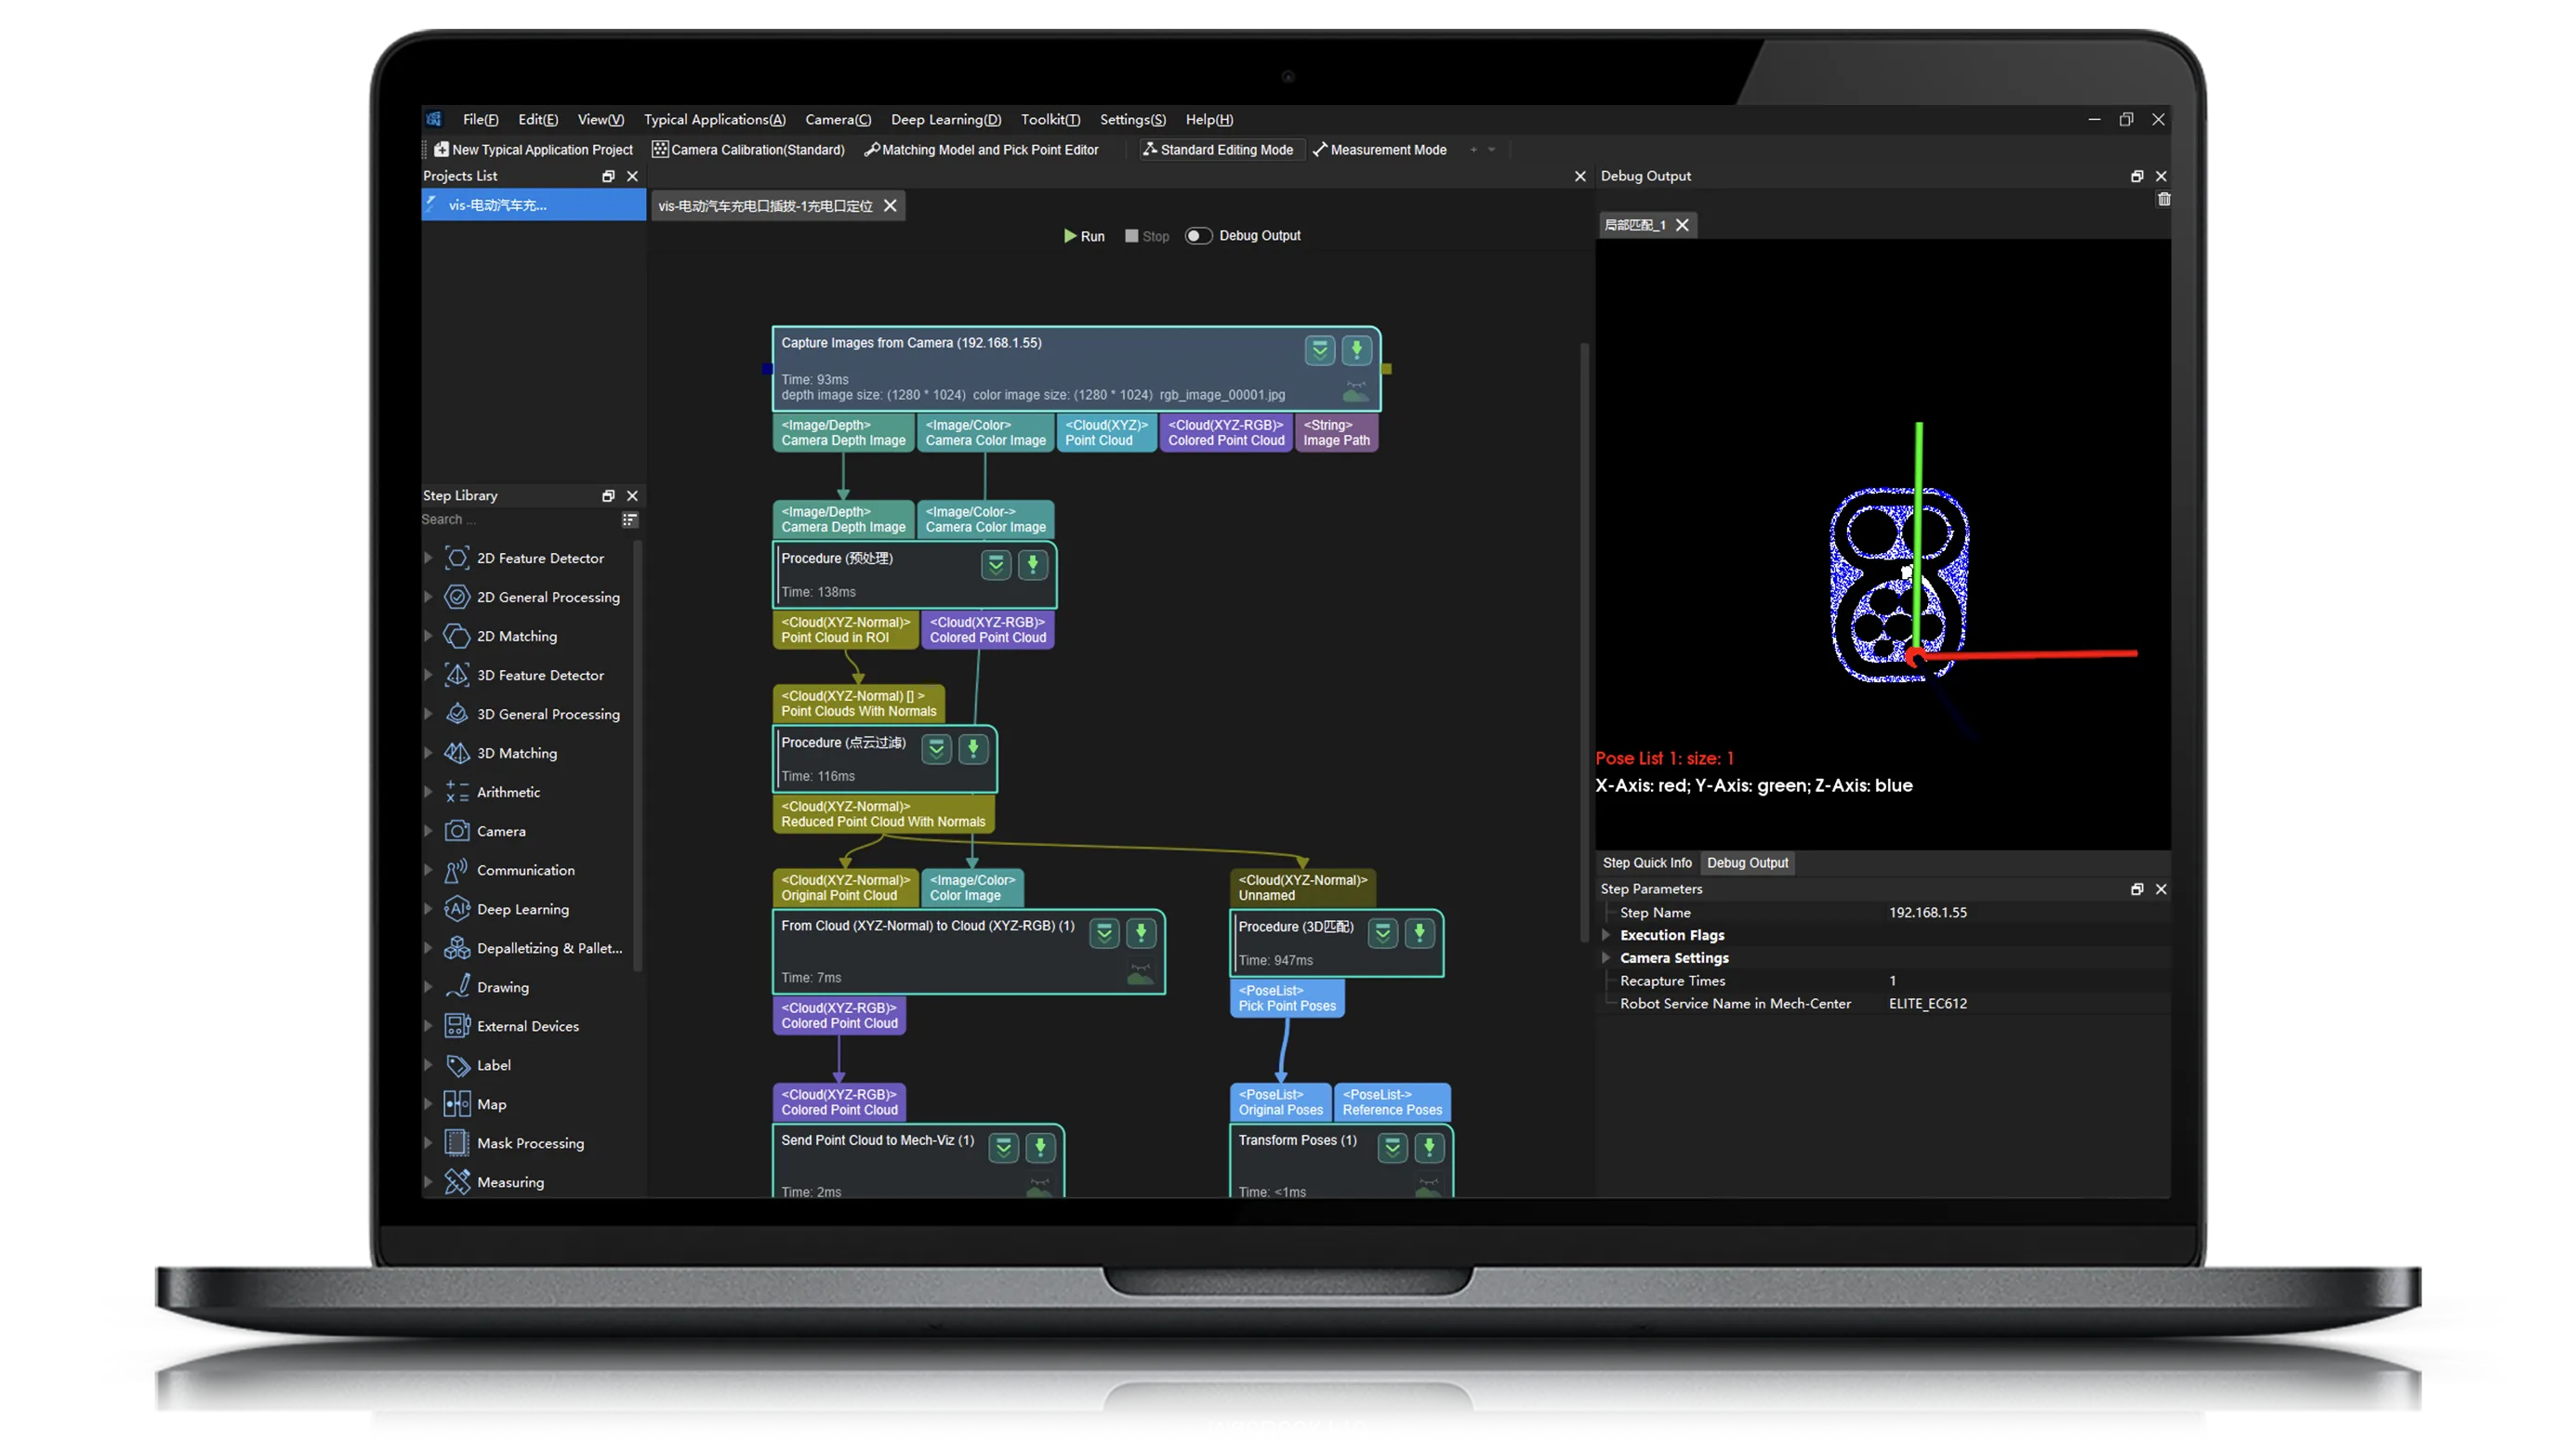Click the Communication category icon
2576x1448 pixels.
tap(457, 870)
